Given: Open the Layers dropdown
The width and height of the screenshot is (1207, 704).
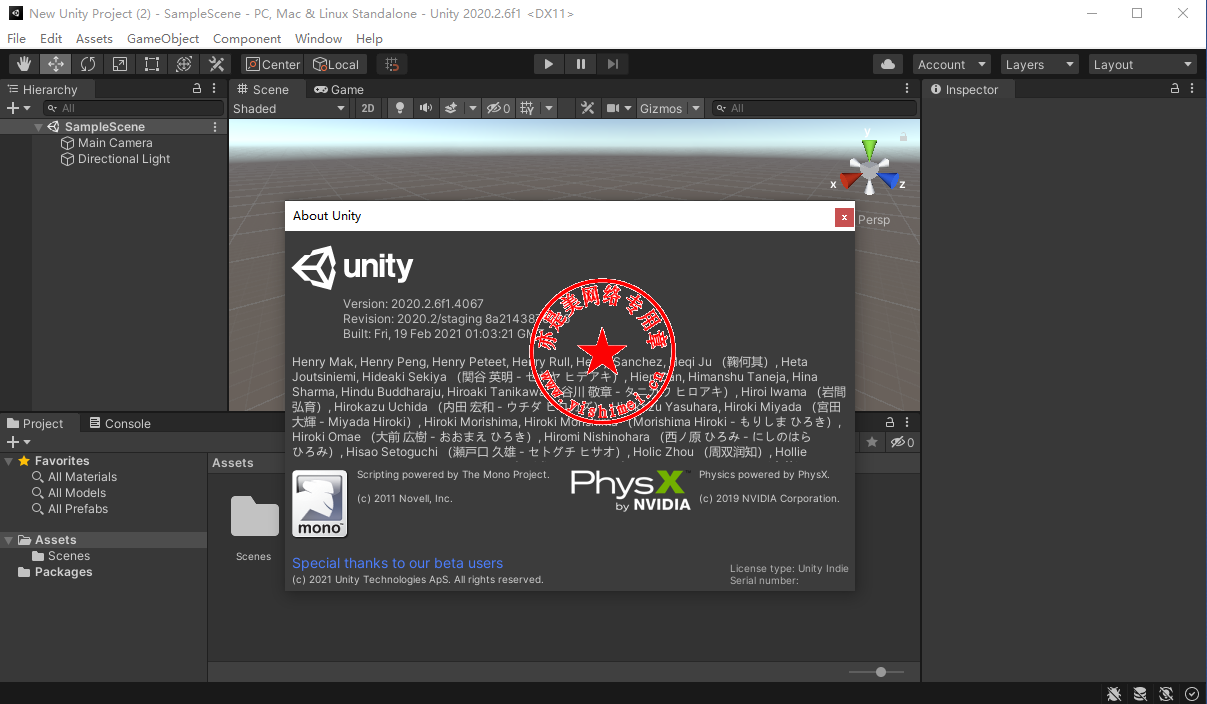Looking at the screenshot, I should click(x=1040, y=64).
